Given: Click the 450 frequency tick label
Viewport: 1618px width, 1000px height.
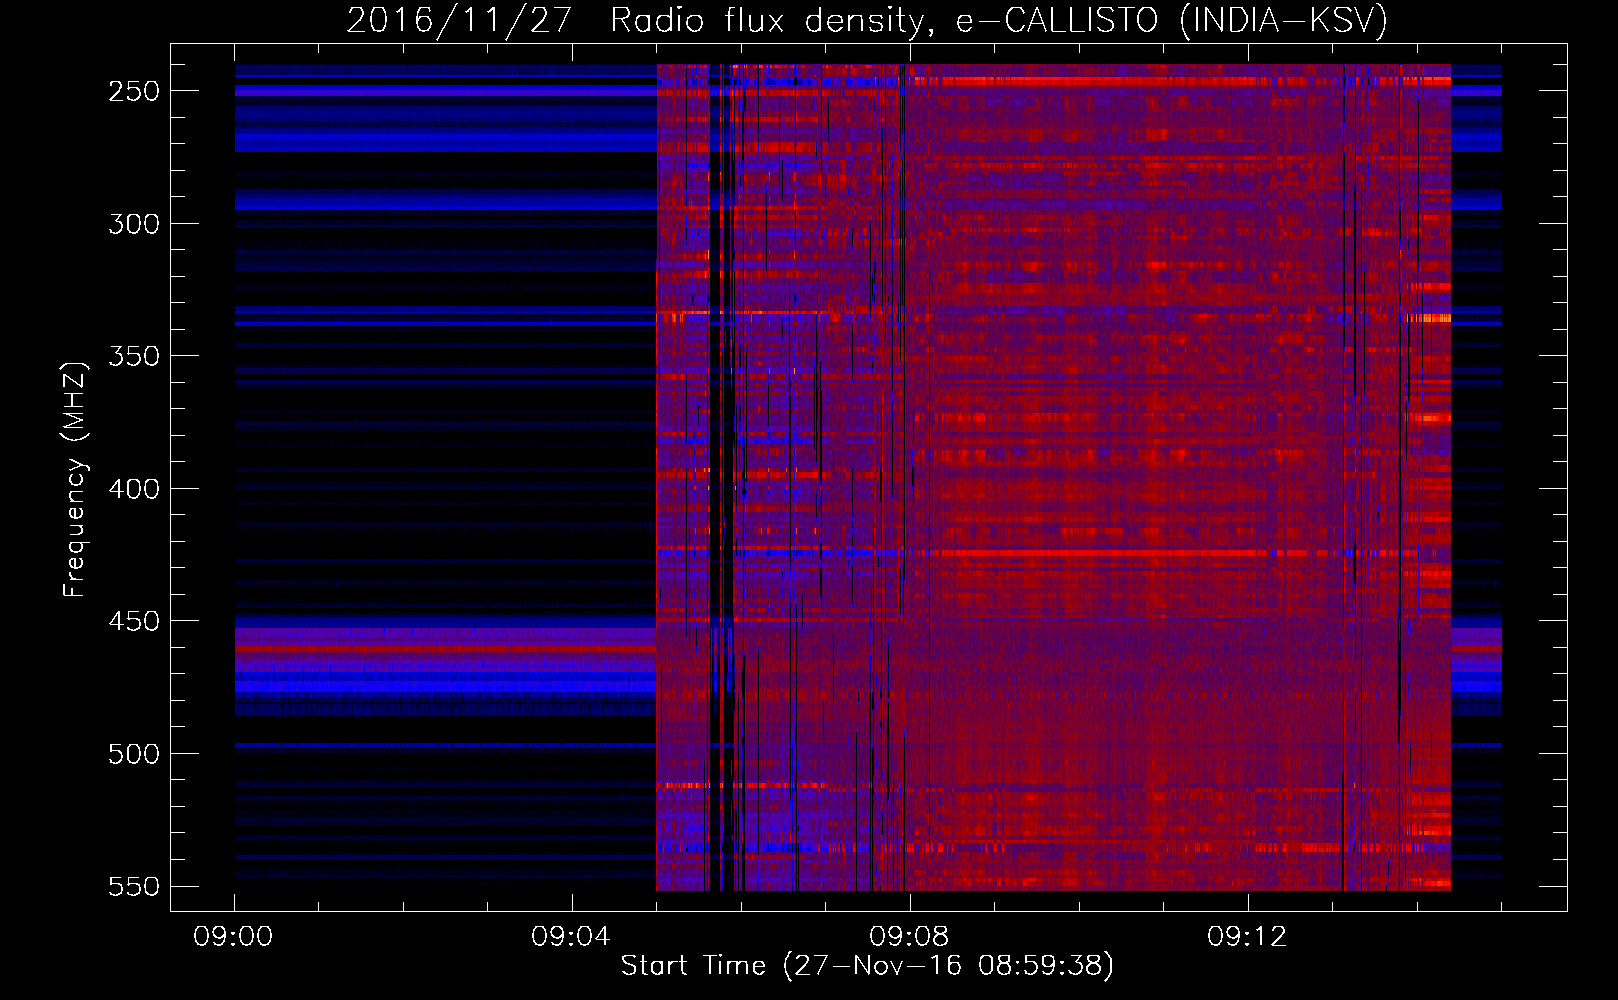Looking at the screenshot, I should pos(134,622).
